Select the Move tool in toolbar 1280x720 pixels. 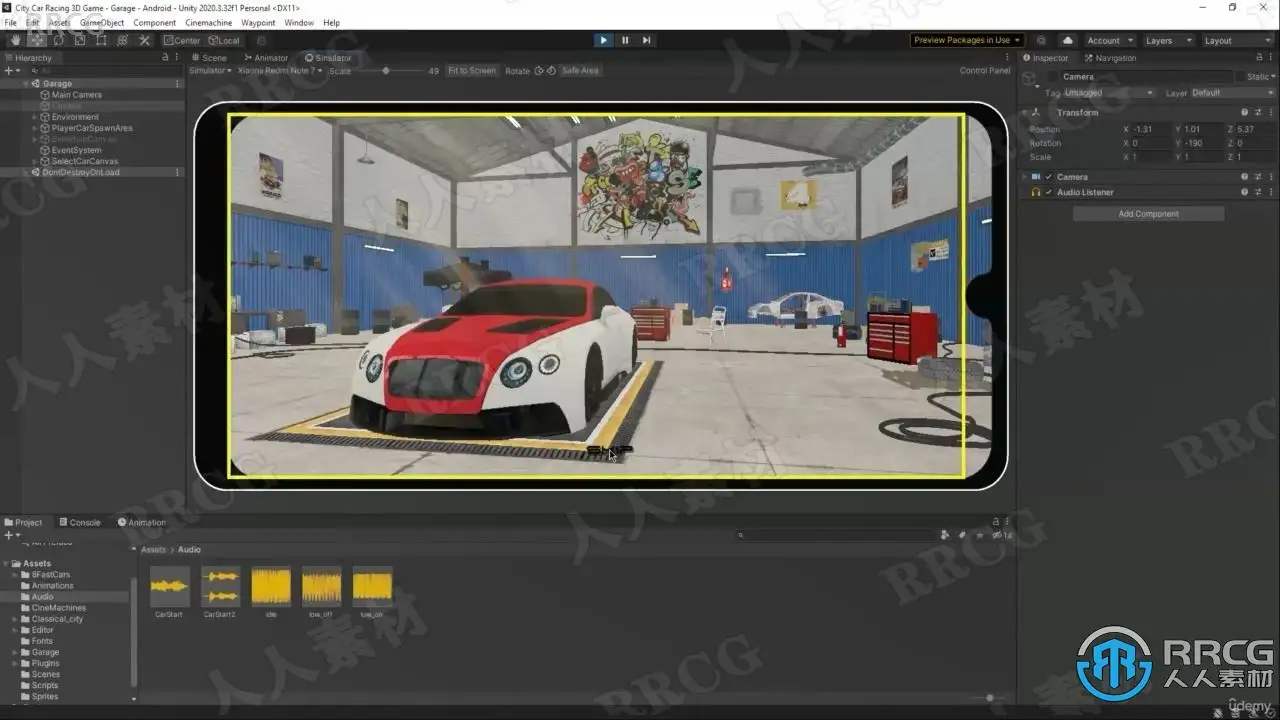(37, 40)
